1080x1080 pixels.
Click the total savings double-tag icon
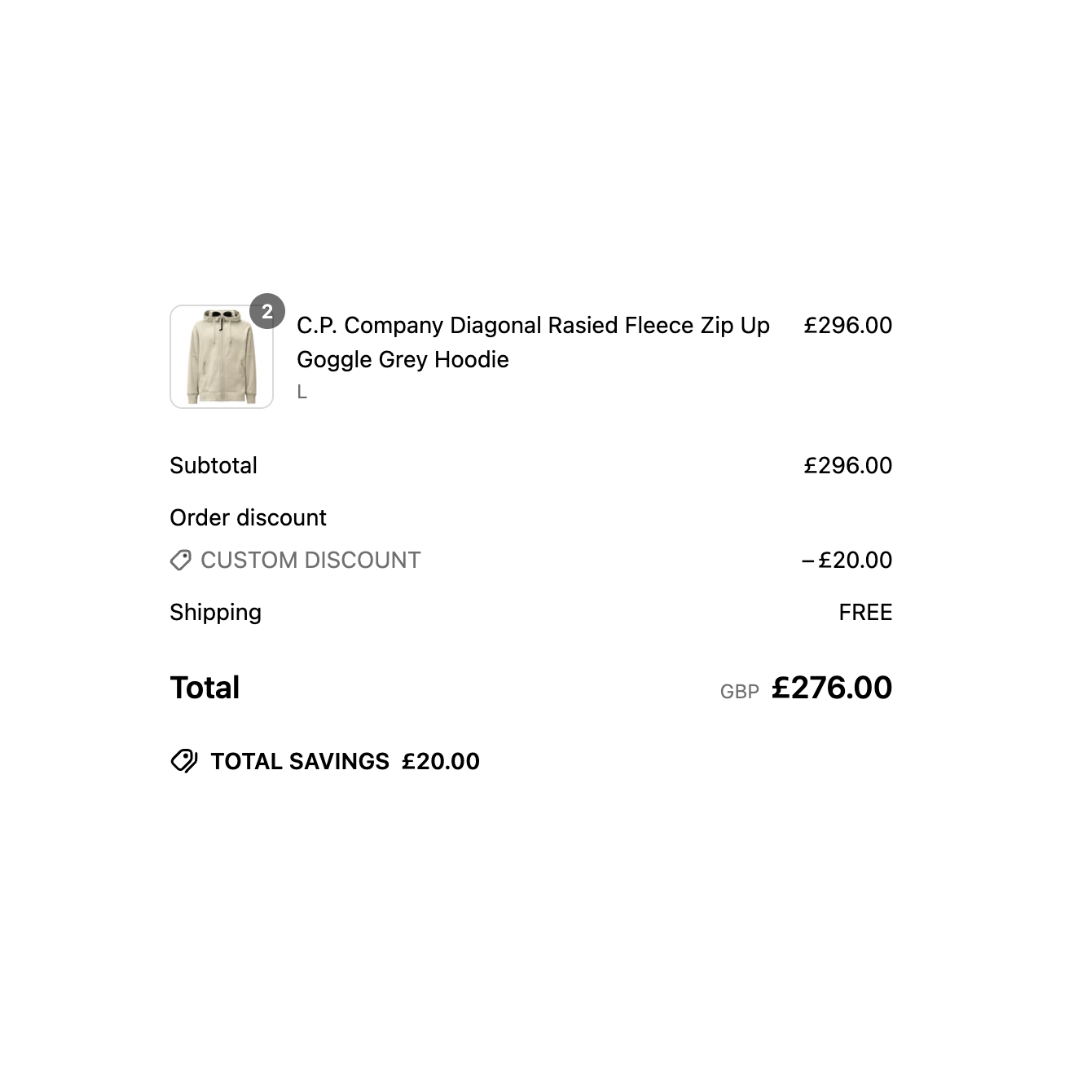pyautogui.click(x=184, y=761)
